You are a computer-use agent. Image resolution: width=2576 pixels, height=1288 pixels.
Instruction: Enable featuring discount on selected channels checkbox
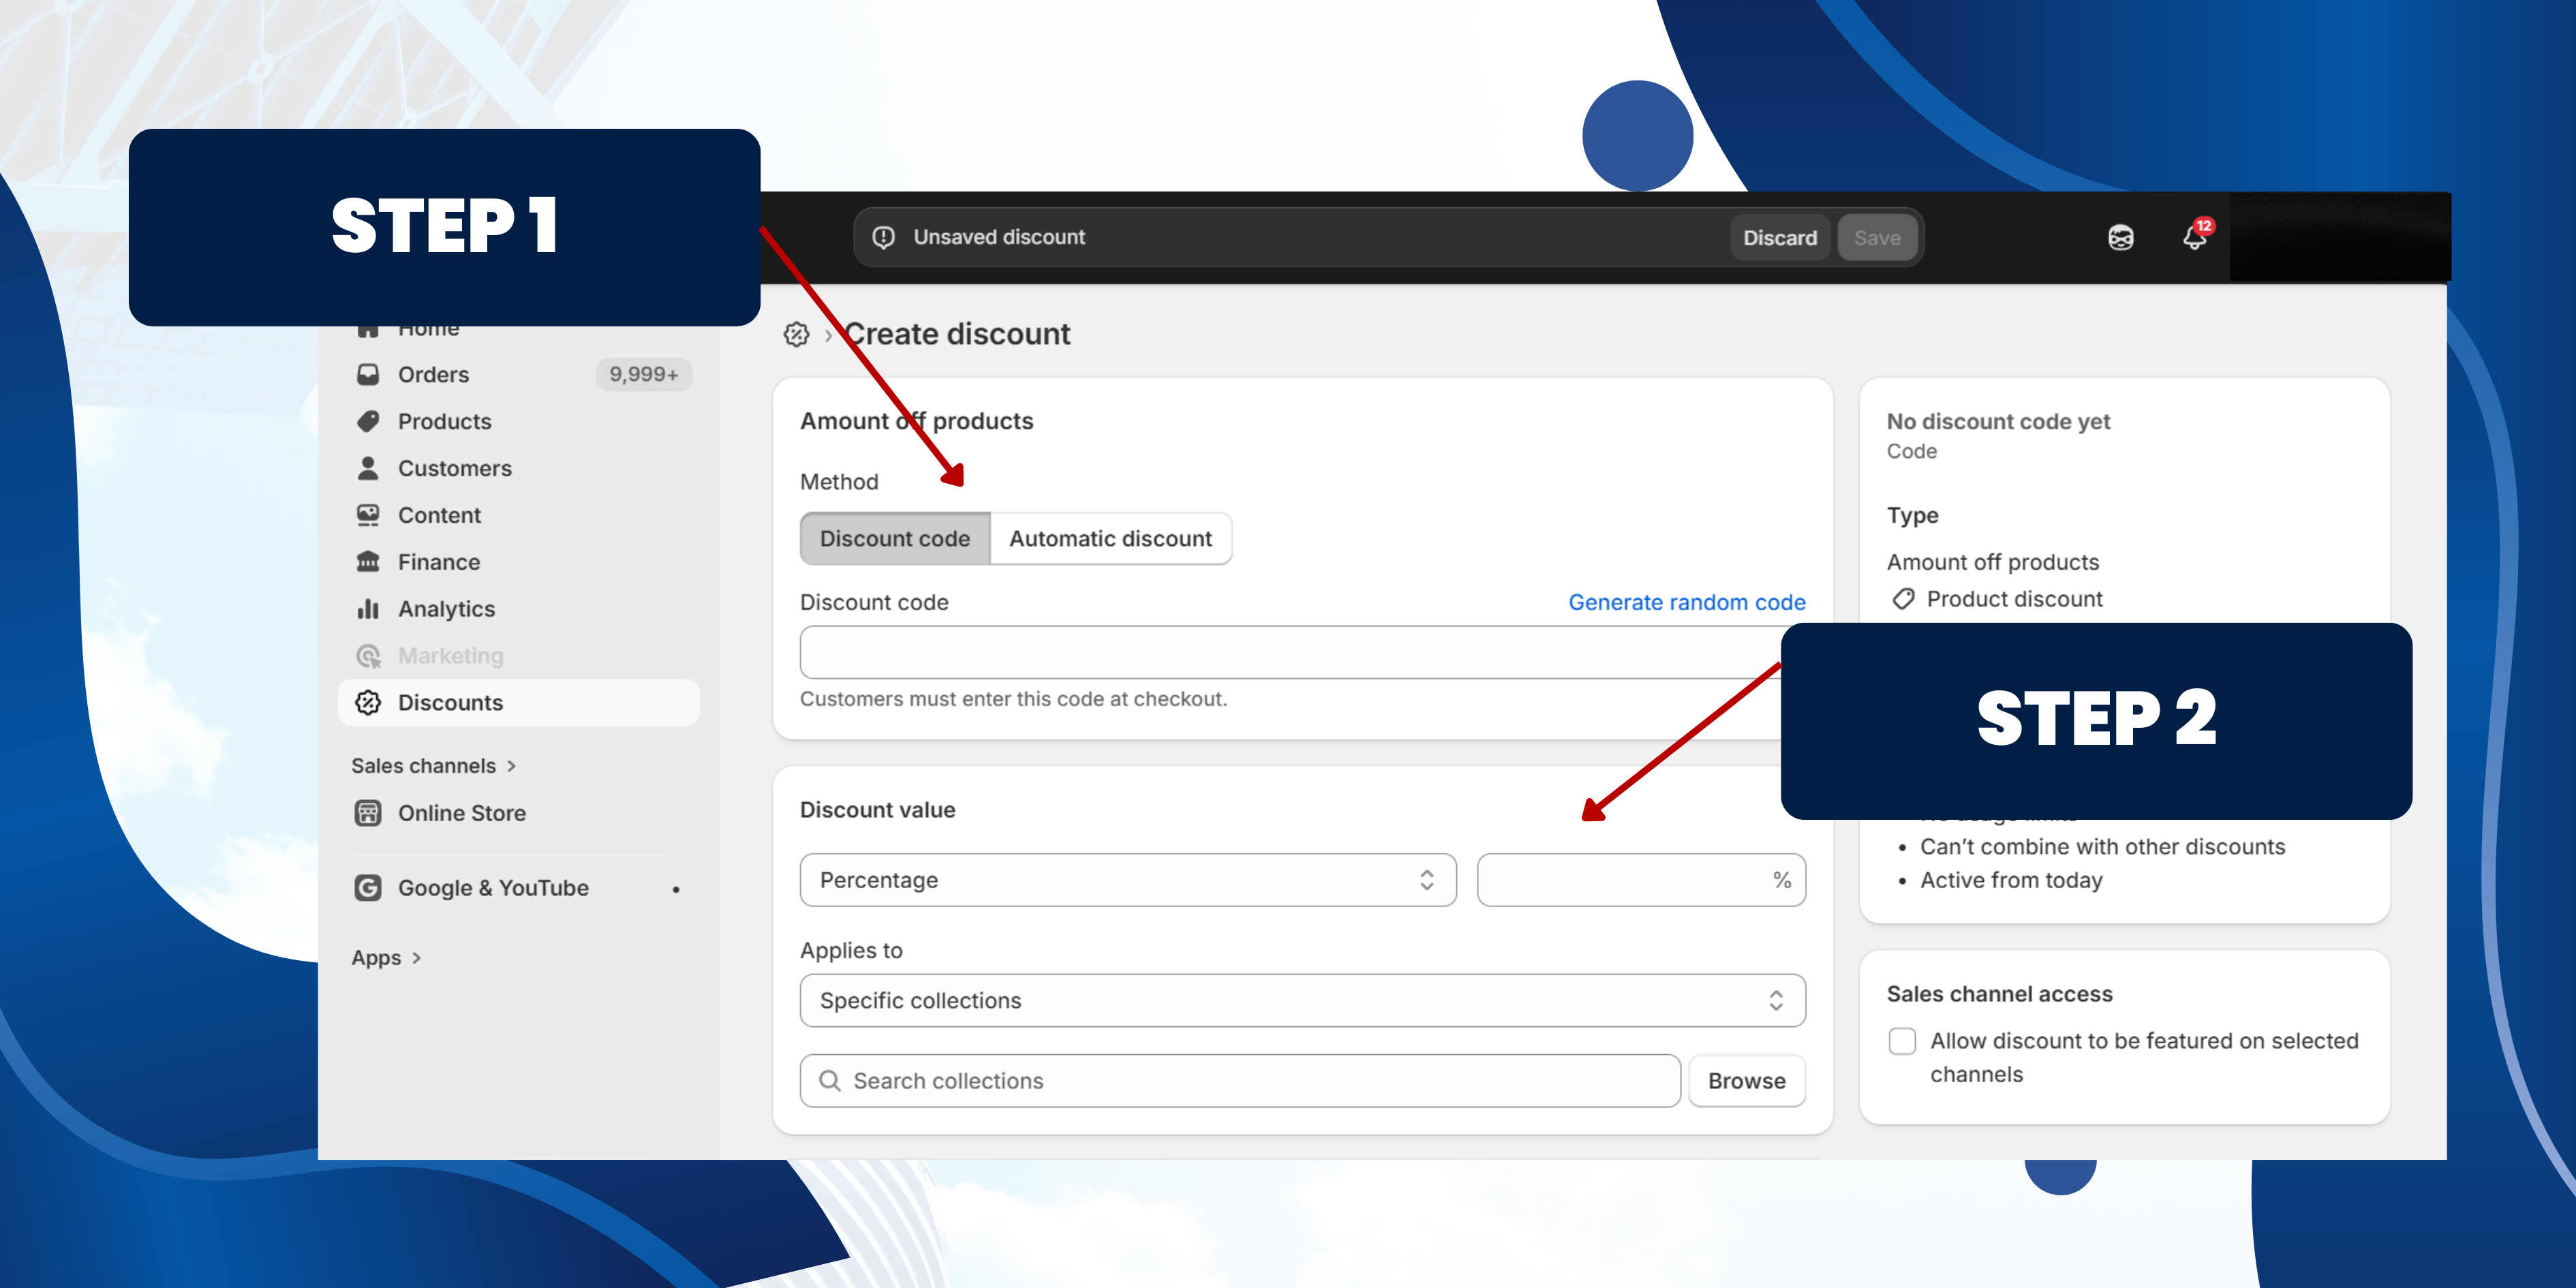pyautogui.click(x=1902, y=1041)
